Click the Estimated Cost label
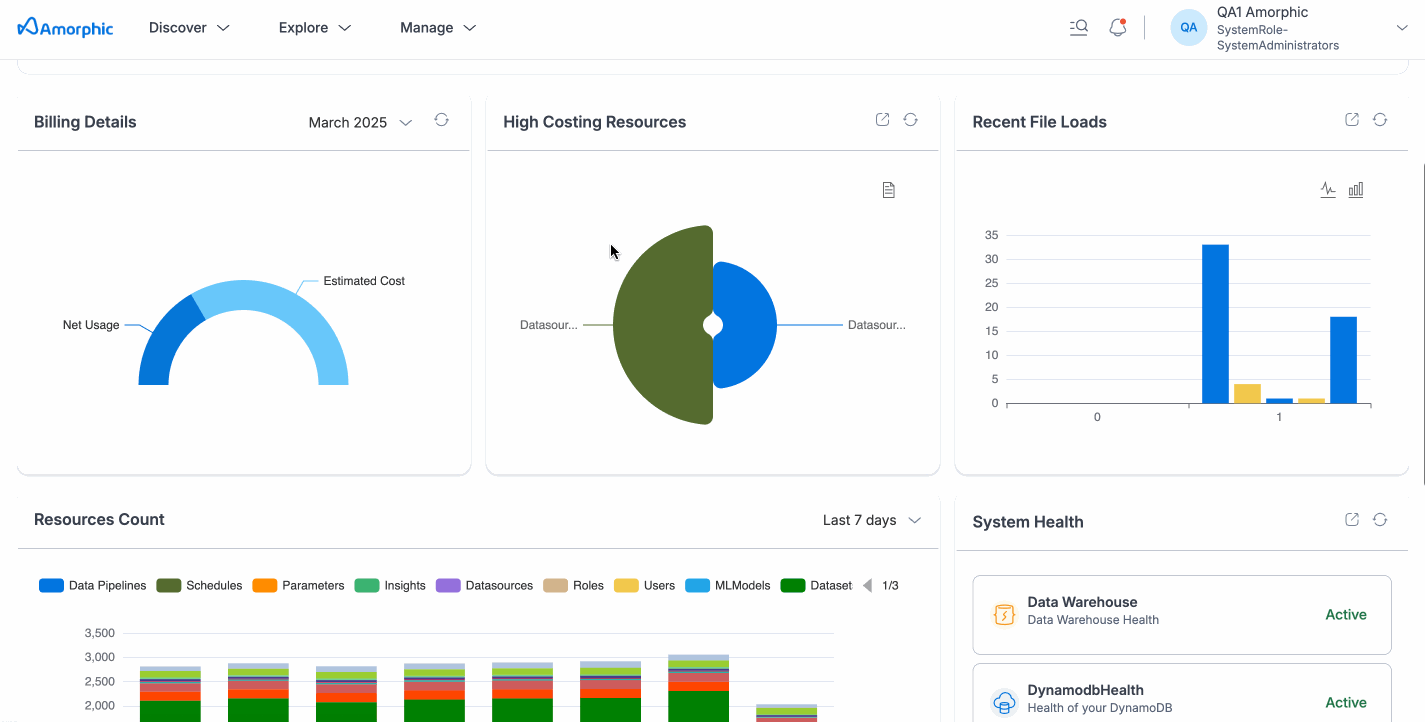This screenshot has height=722, width=1425. point(364,281)
